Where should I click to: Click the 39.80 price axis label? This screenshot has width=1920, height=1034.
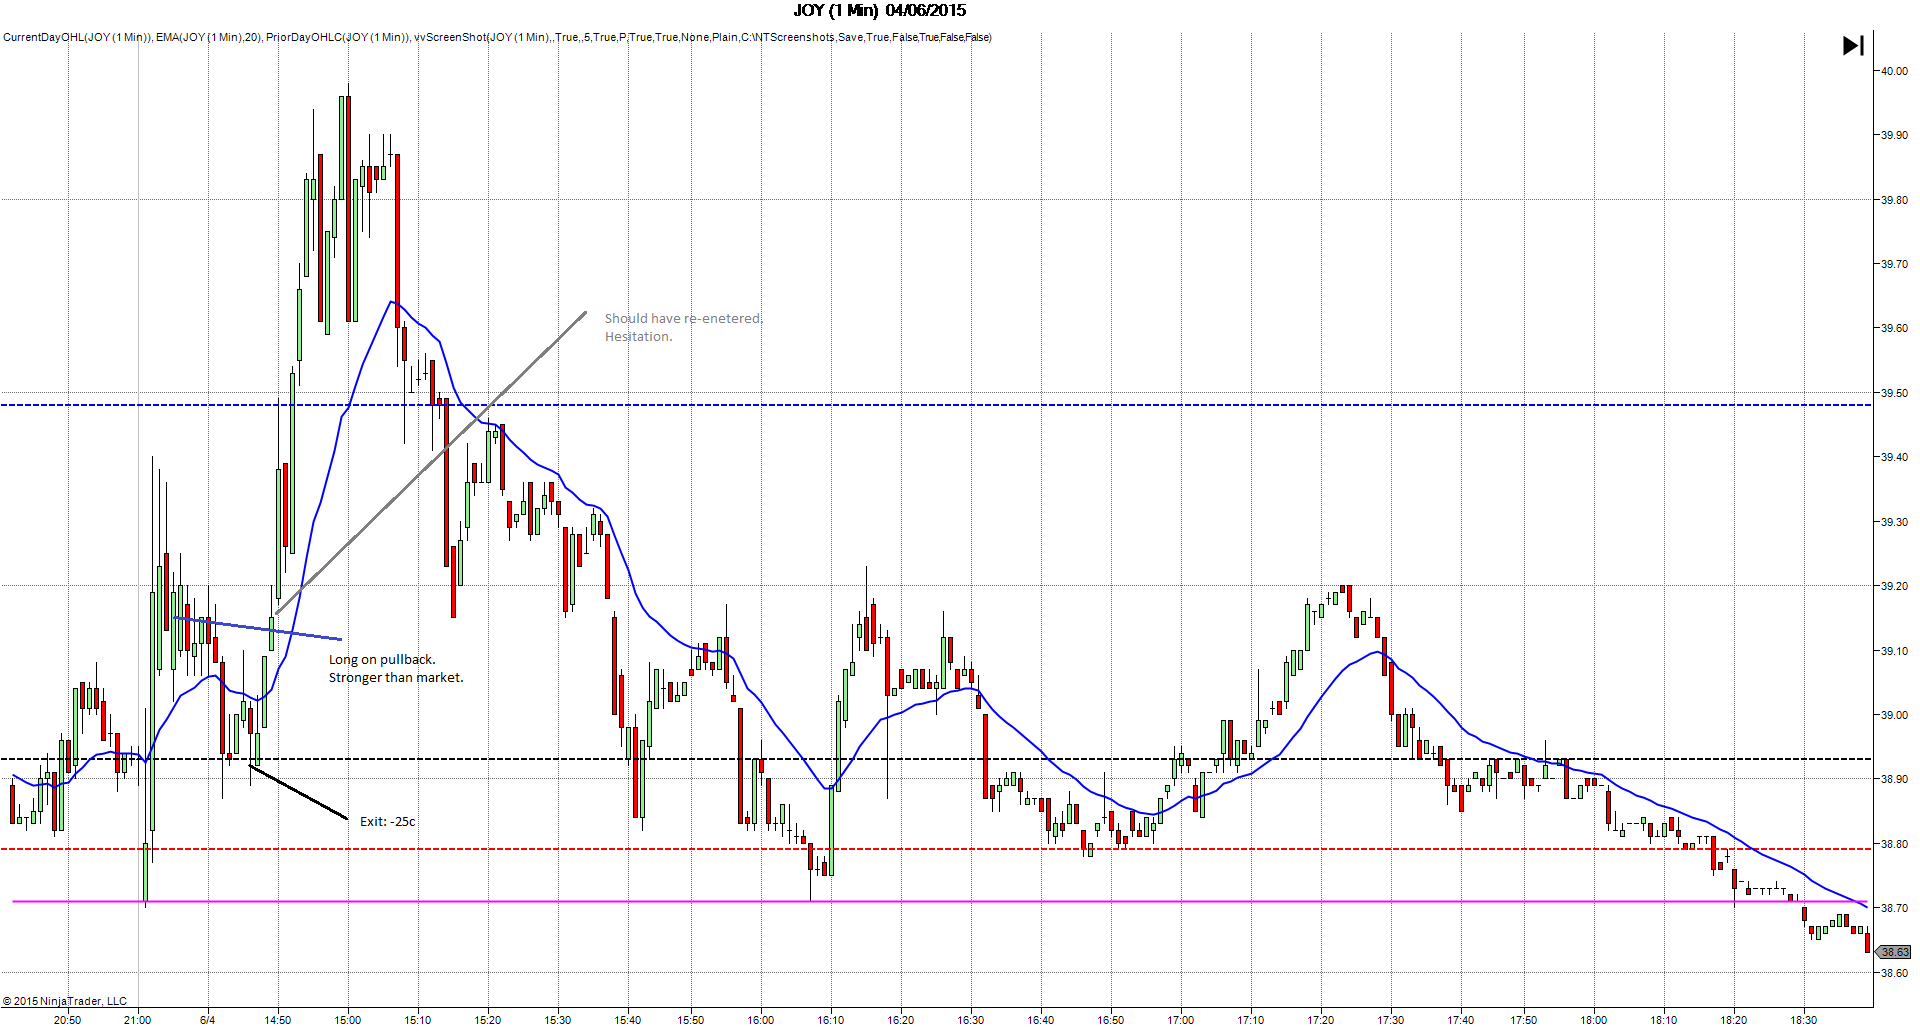click(1894, 200)
